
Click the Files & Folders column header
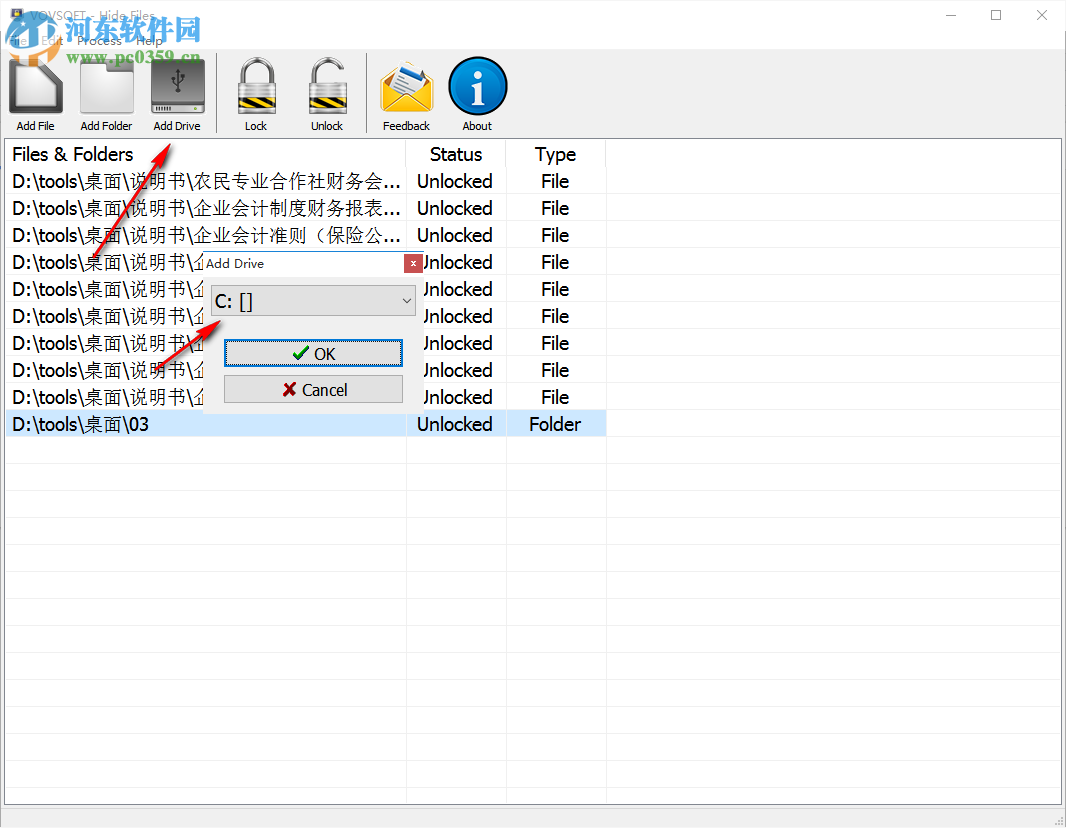pos(72,154)
